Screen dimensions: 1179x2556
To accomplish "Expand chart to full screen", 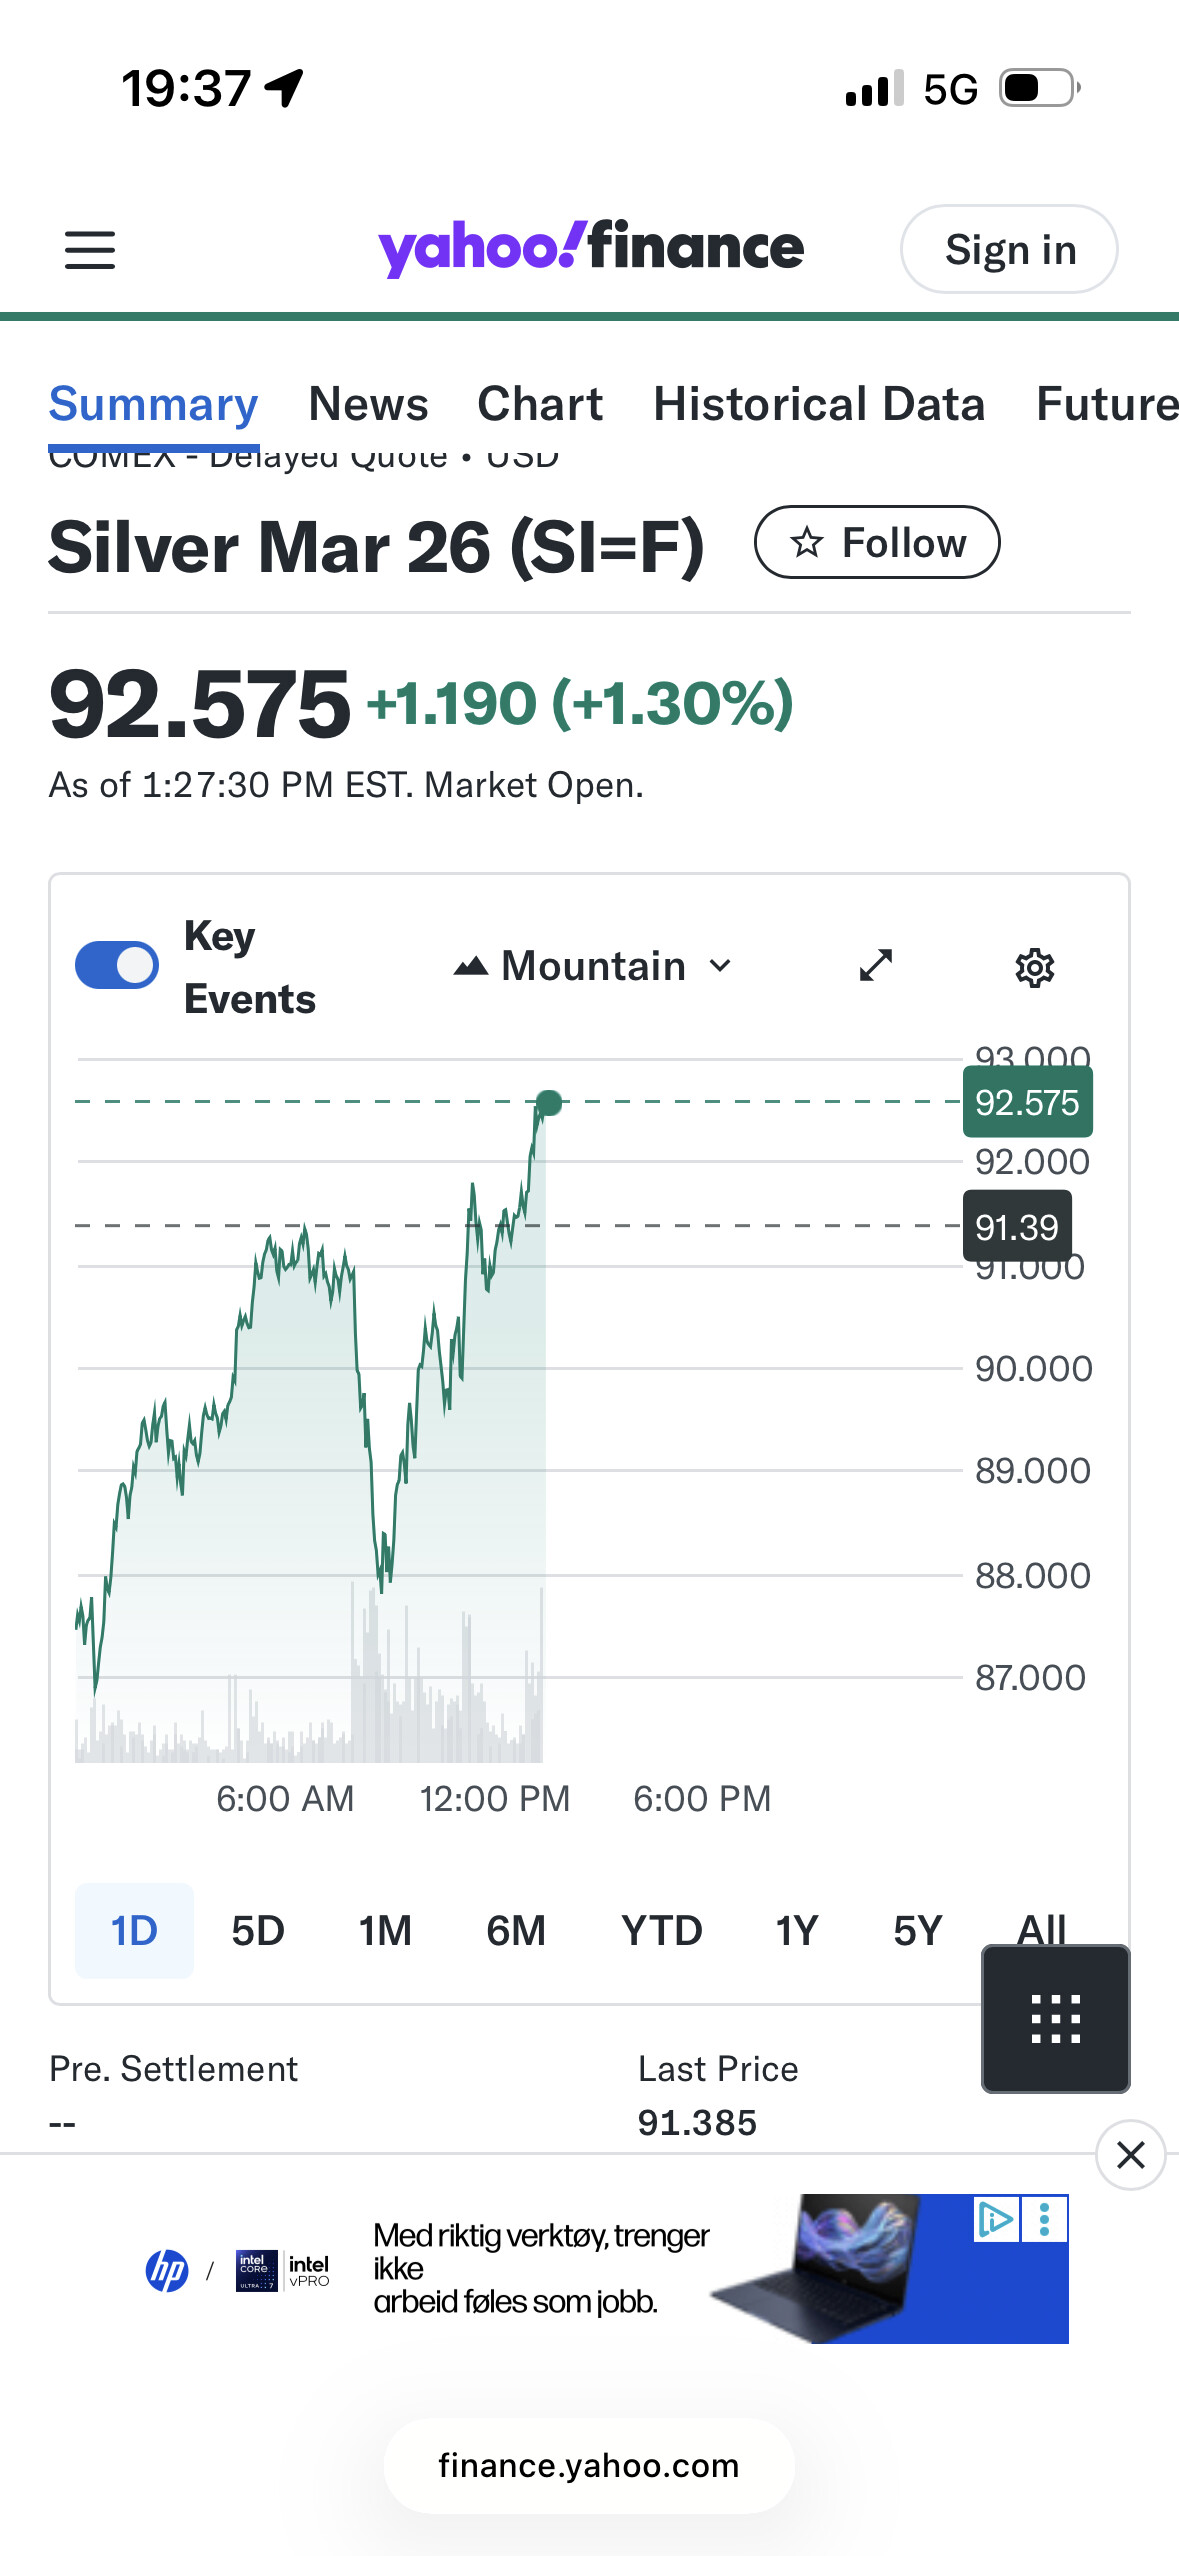I will pos(876,966).
